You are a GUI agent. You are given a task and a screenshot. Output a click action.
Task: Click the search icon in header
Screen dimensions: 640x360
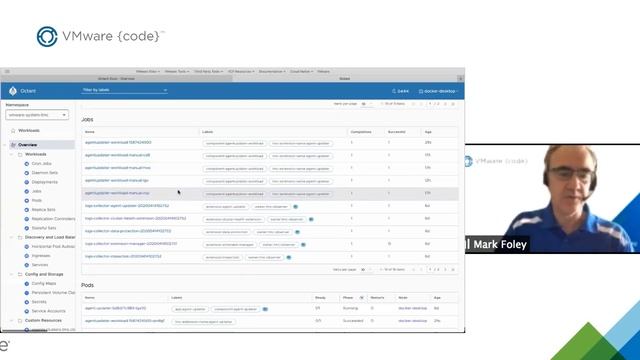(x=394, y=91)
